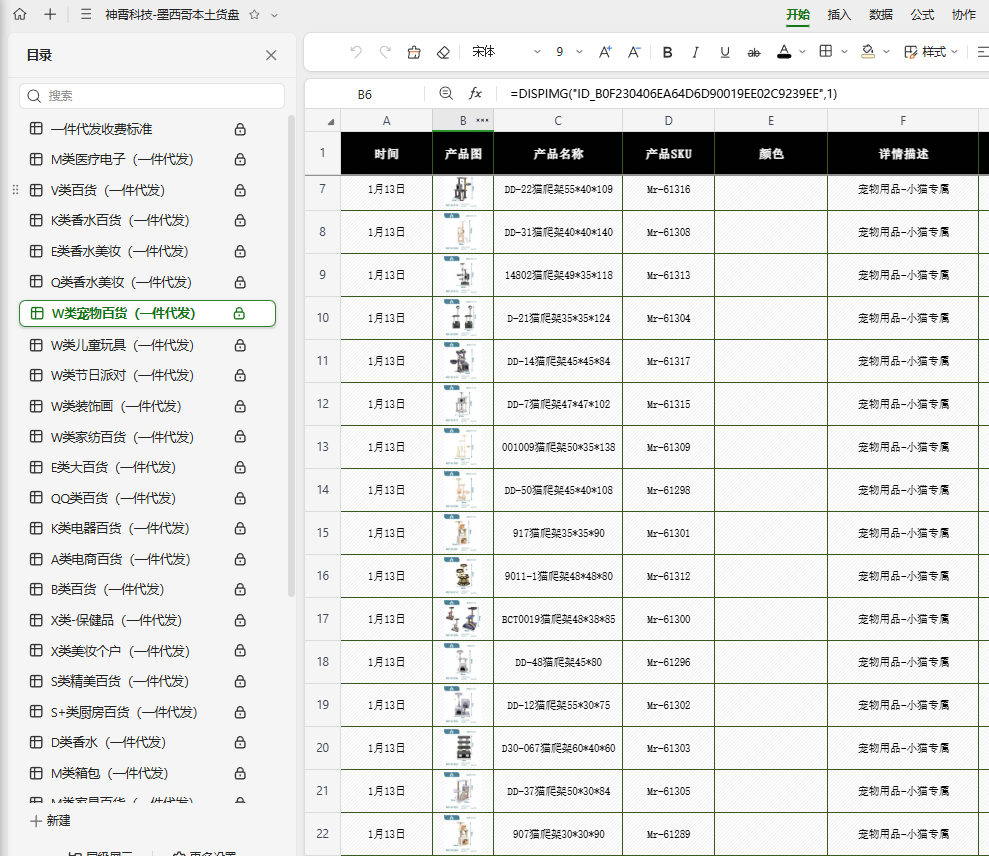
Task: Click lock icon of W类节日派对
Action: click(x=240, y=375)
